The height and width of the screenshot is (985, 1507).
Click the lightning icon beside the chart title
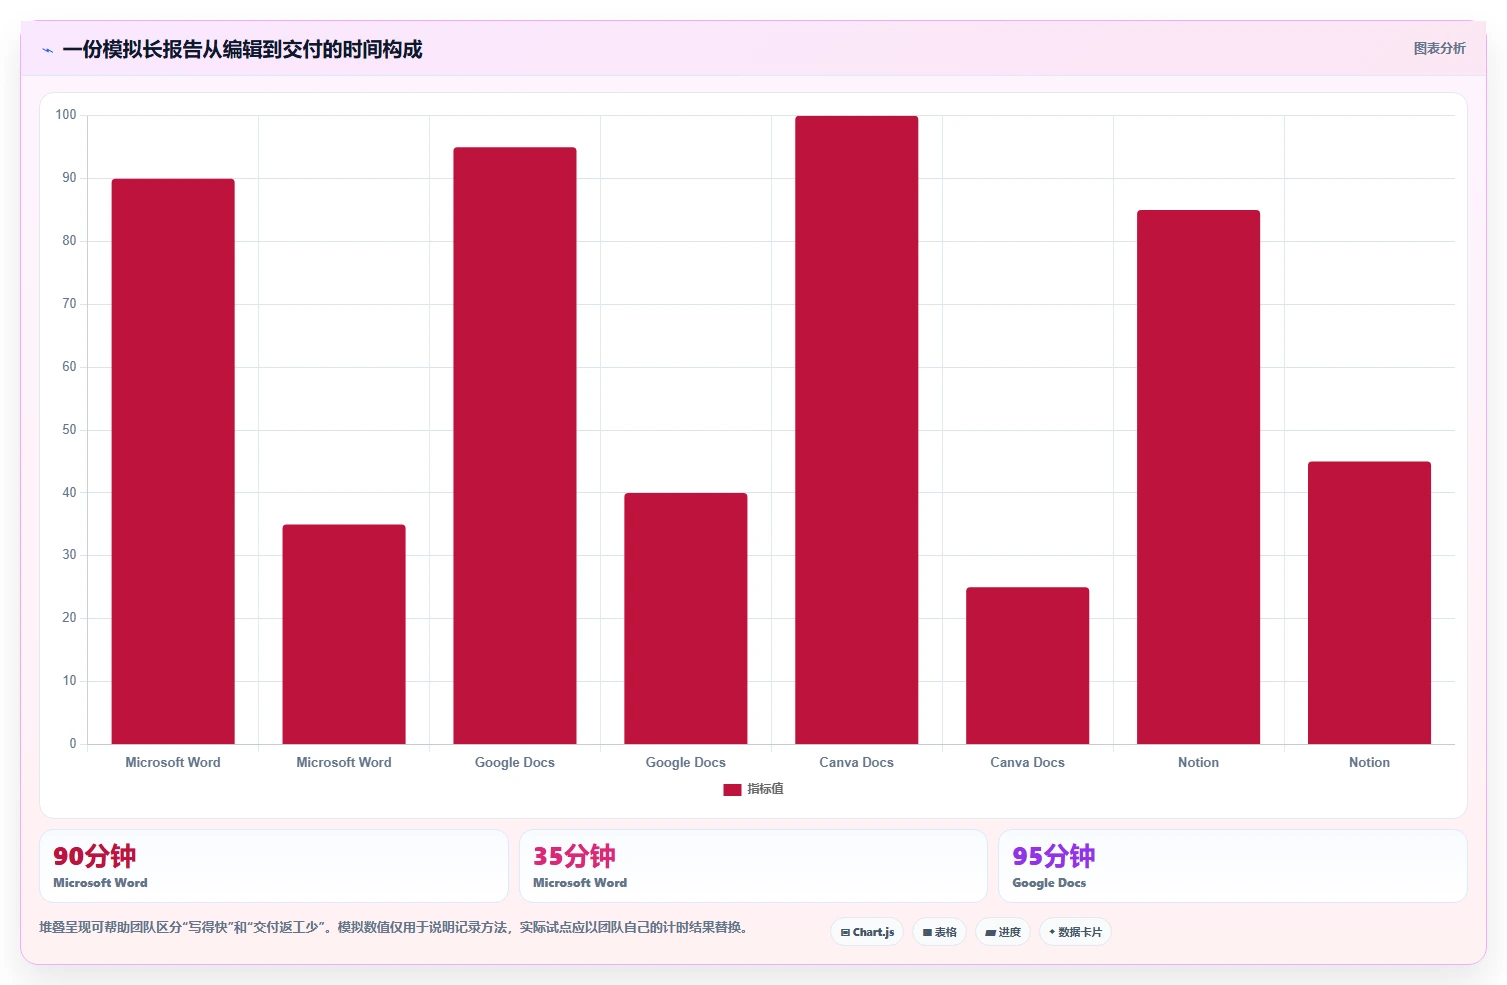click(x=47, y=50)
